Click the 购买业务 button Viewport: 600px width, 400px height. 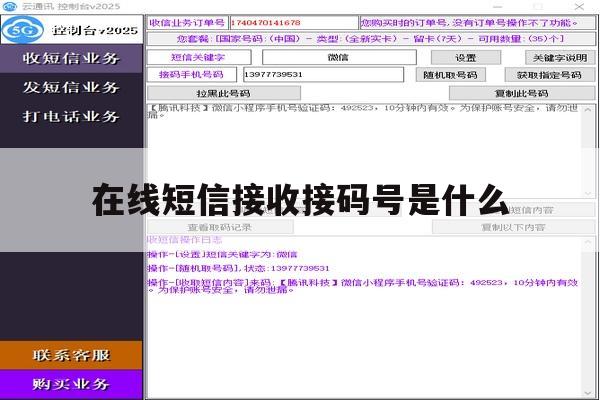(71, 384)
